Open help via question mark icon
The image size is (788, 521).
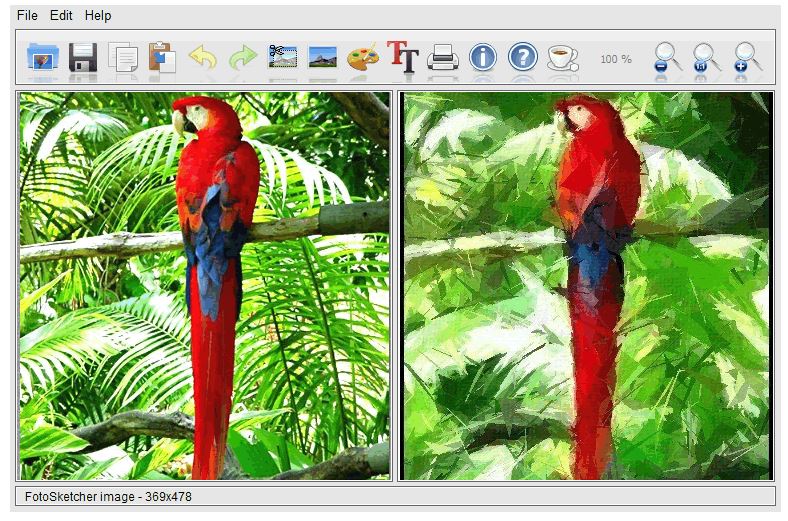pos(523,57)
